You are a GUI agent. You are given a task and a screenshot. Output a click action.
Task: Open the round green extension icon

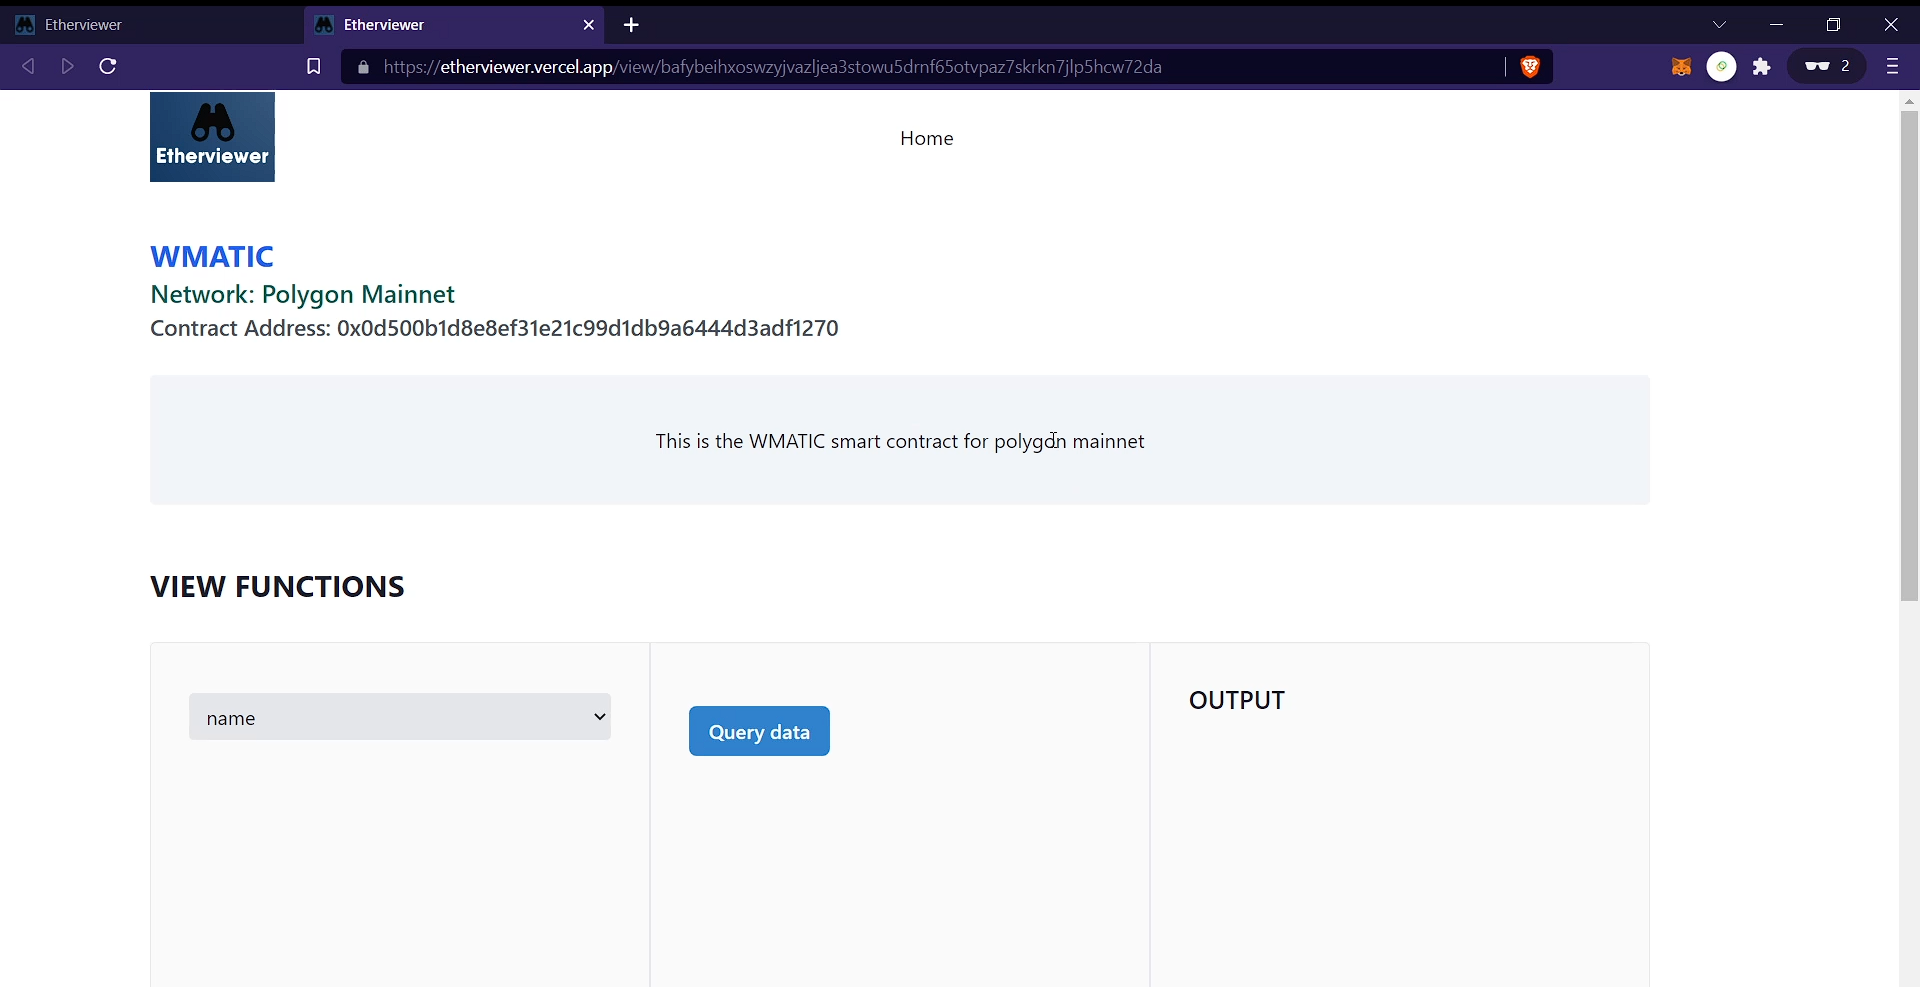point(1721,67)
